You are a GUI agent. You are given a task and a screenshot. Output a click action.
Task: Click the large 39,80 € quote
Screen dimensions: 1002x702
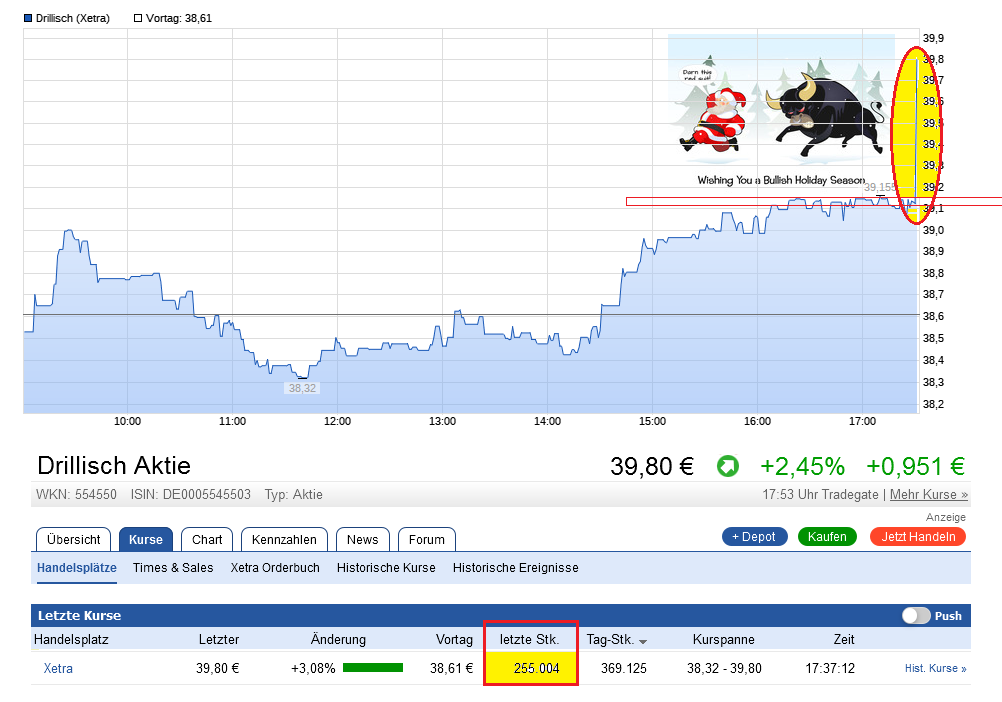(x=652, y=466)
